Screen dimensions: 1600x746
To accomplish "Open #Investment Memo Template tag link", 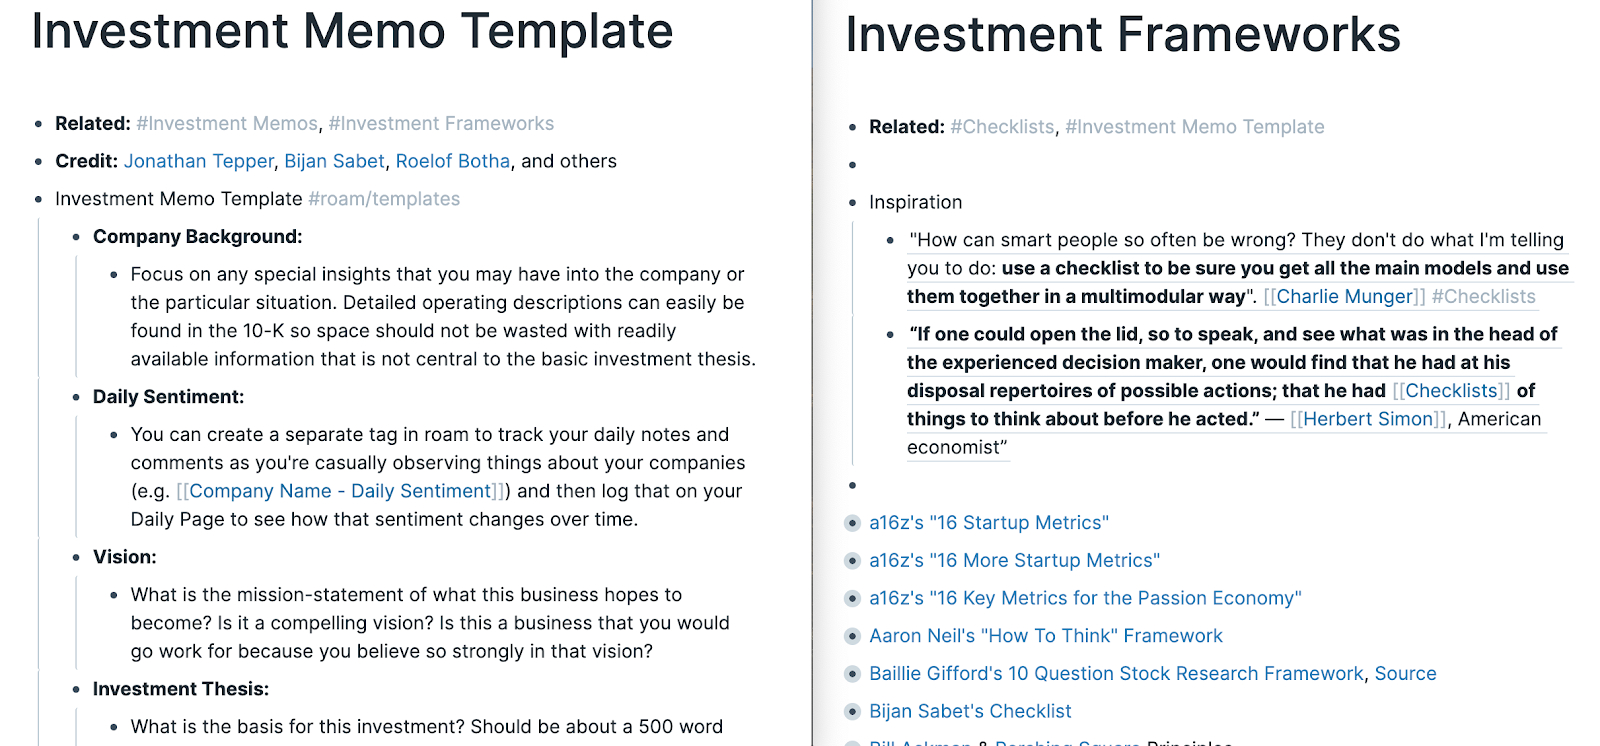I will tap(1195, 127).
